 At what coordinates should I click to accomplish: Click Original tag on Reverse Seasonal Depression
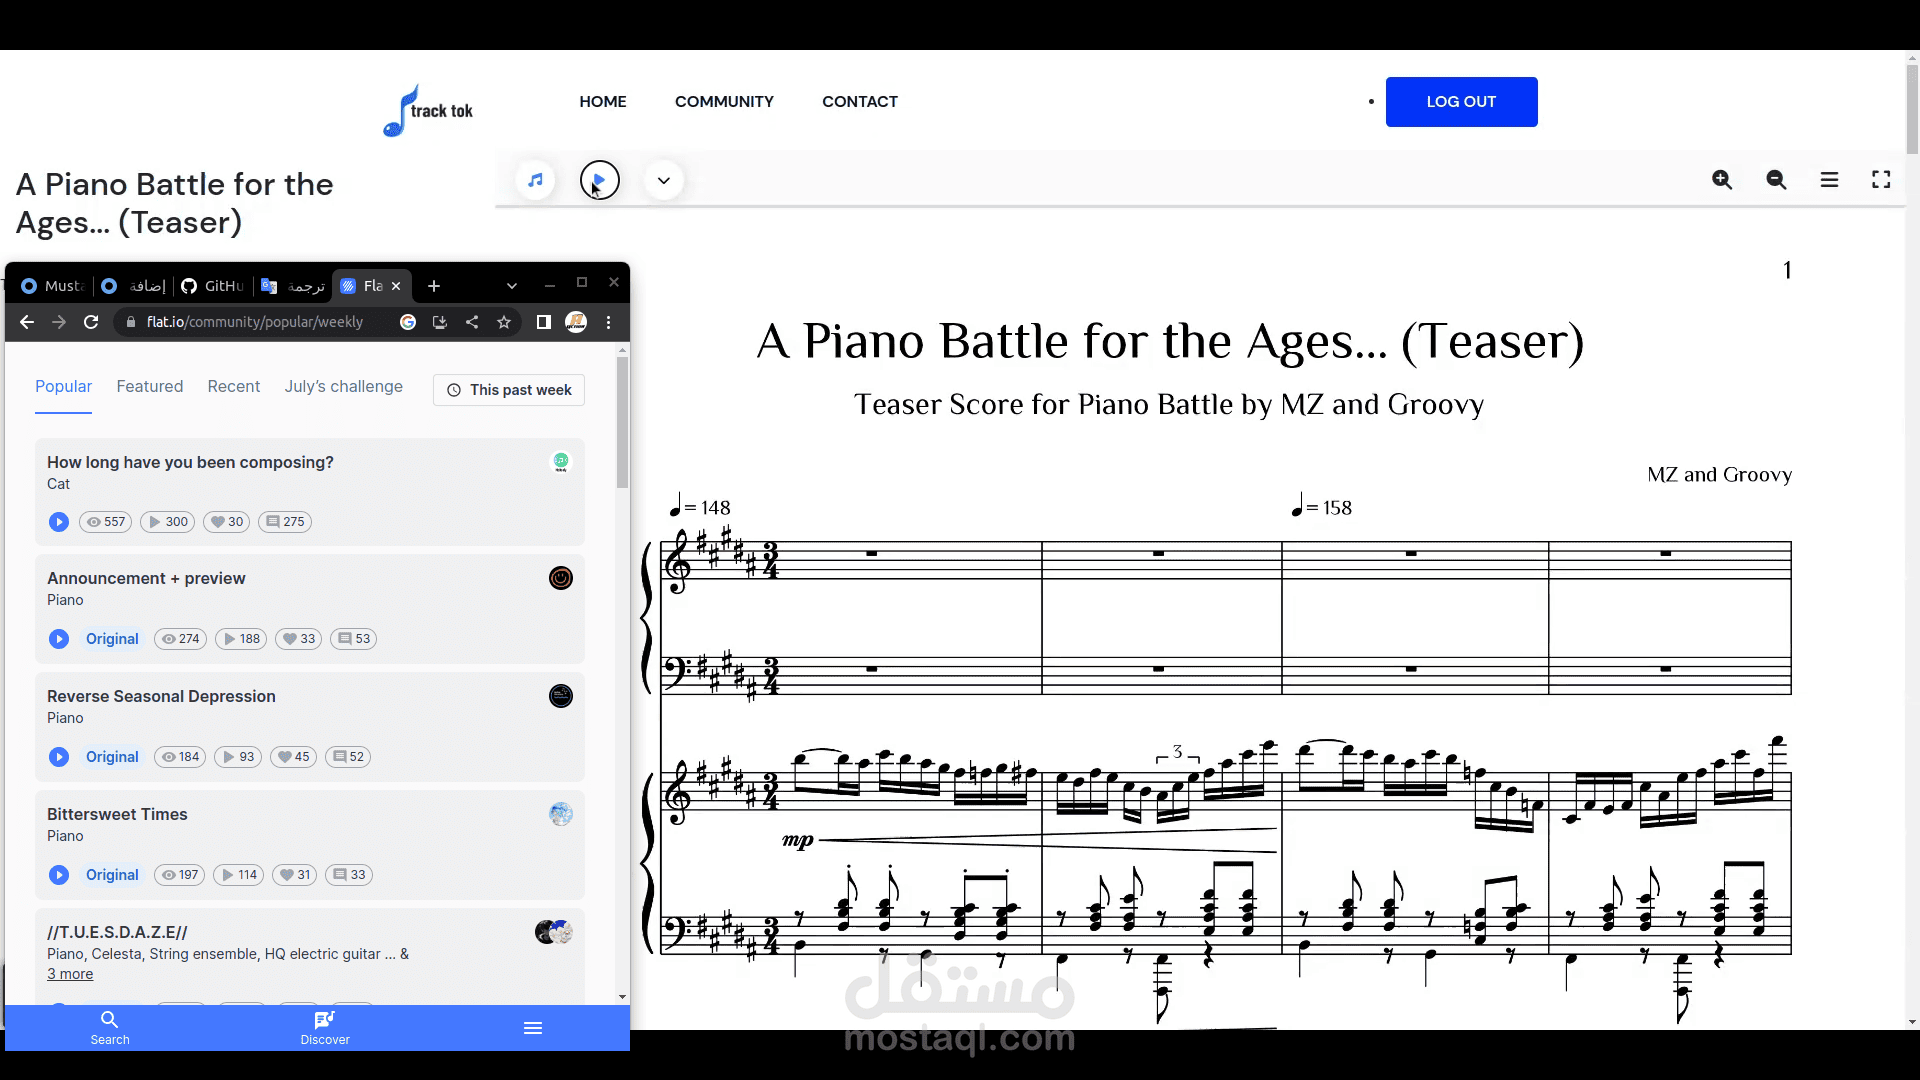point(112,757)
